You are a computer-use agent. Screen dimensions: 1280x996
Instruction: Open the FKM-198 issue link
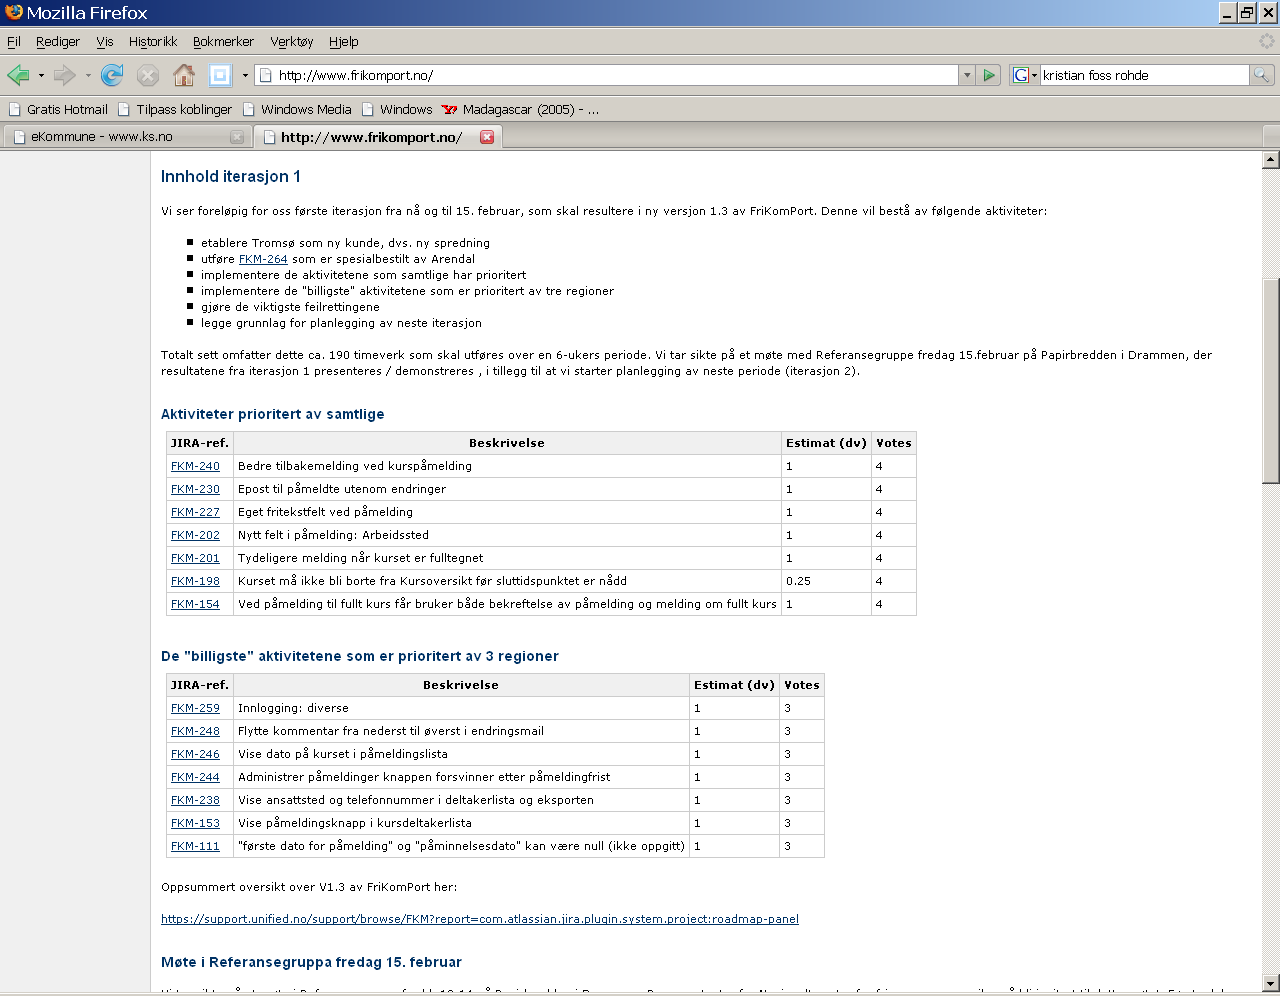(195, 581)
